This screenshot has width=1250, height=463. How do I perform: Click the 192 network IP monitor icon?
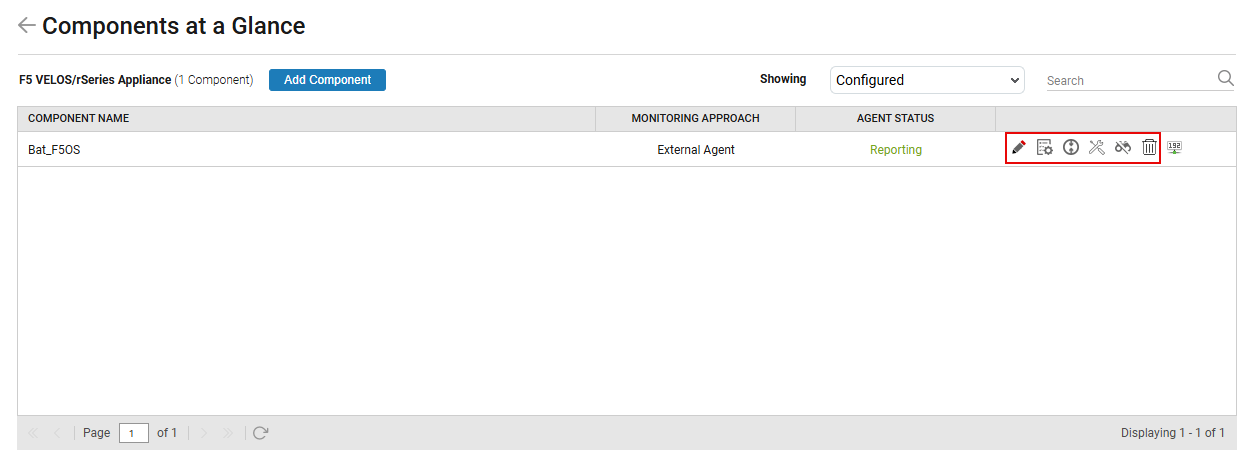(x=1175, y=148)
